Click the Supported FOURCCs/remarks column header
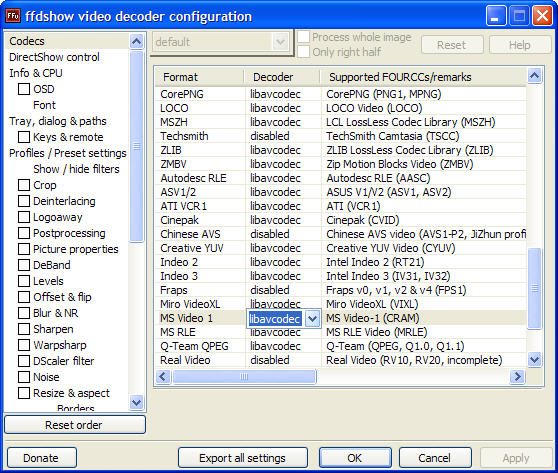This screenshot has width=558, height=473. tap(423, 77)
